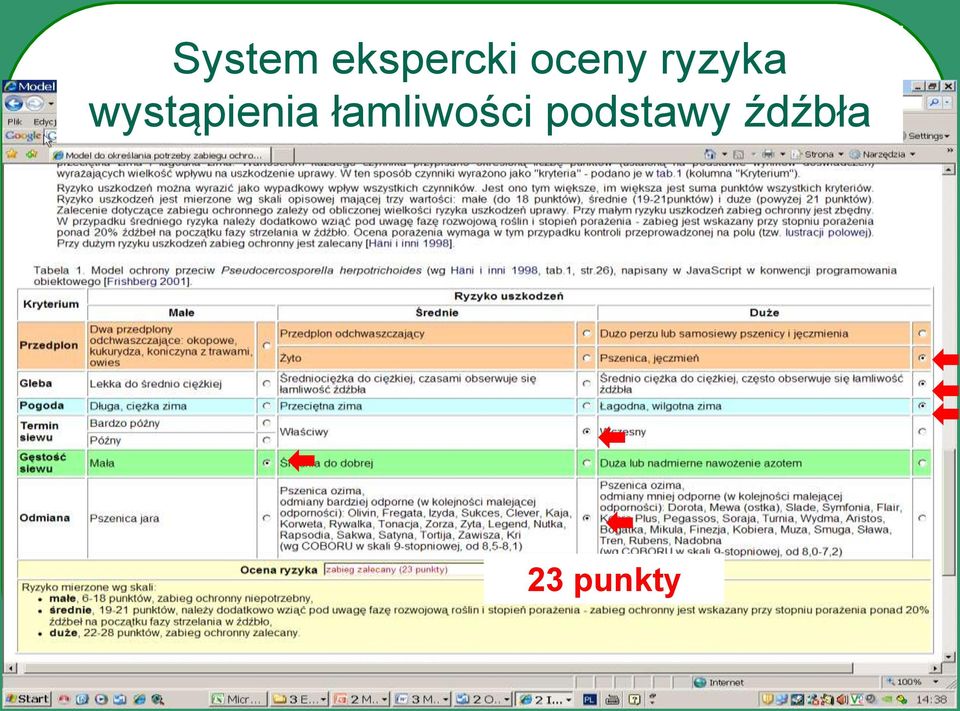Click the Print icon in command bar
Viewport: 960px width, 711px height.
768,154
